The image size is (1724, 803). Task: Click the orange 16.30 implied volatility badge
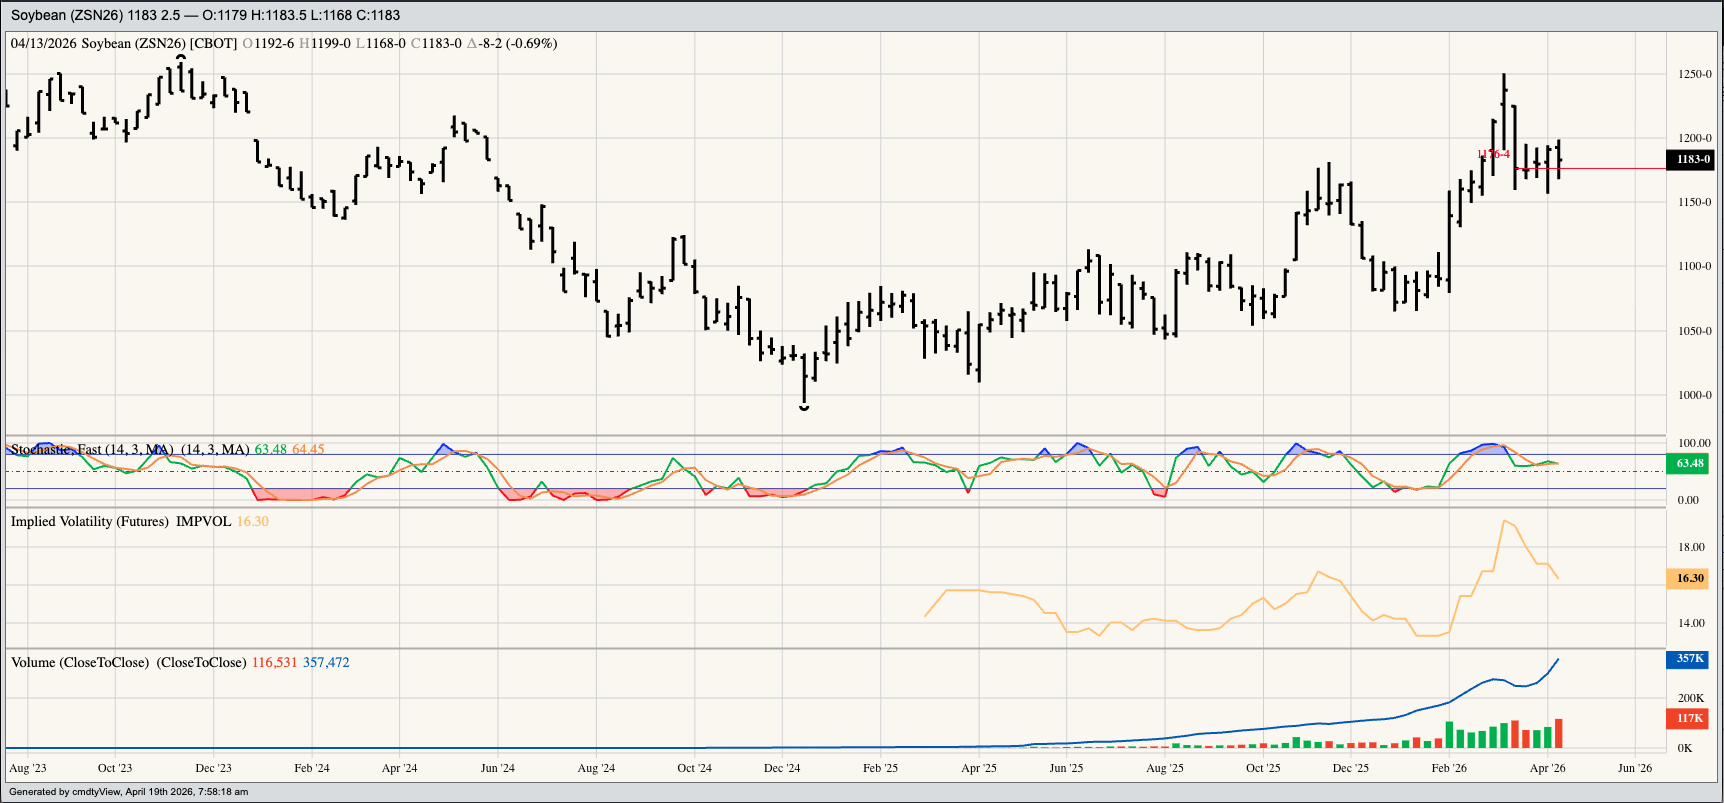pyautogui.click(x=1690, y=578)
